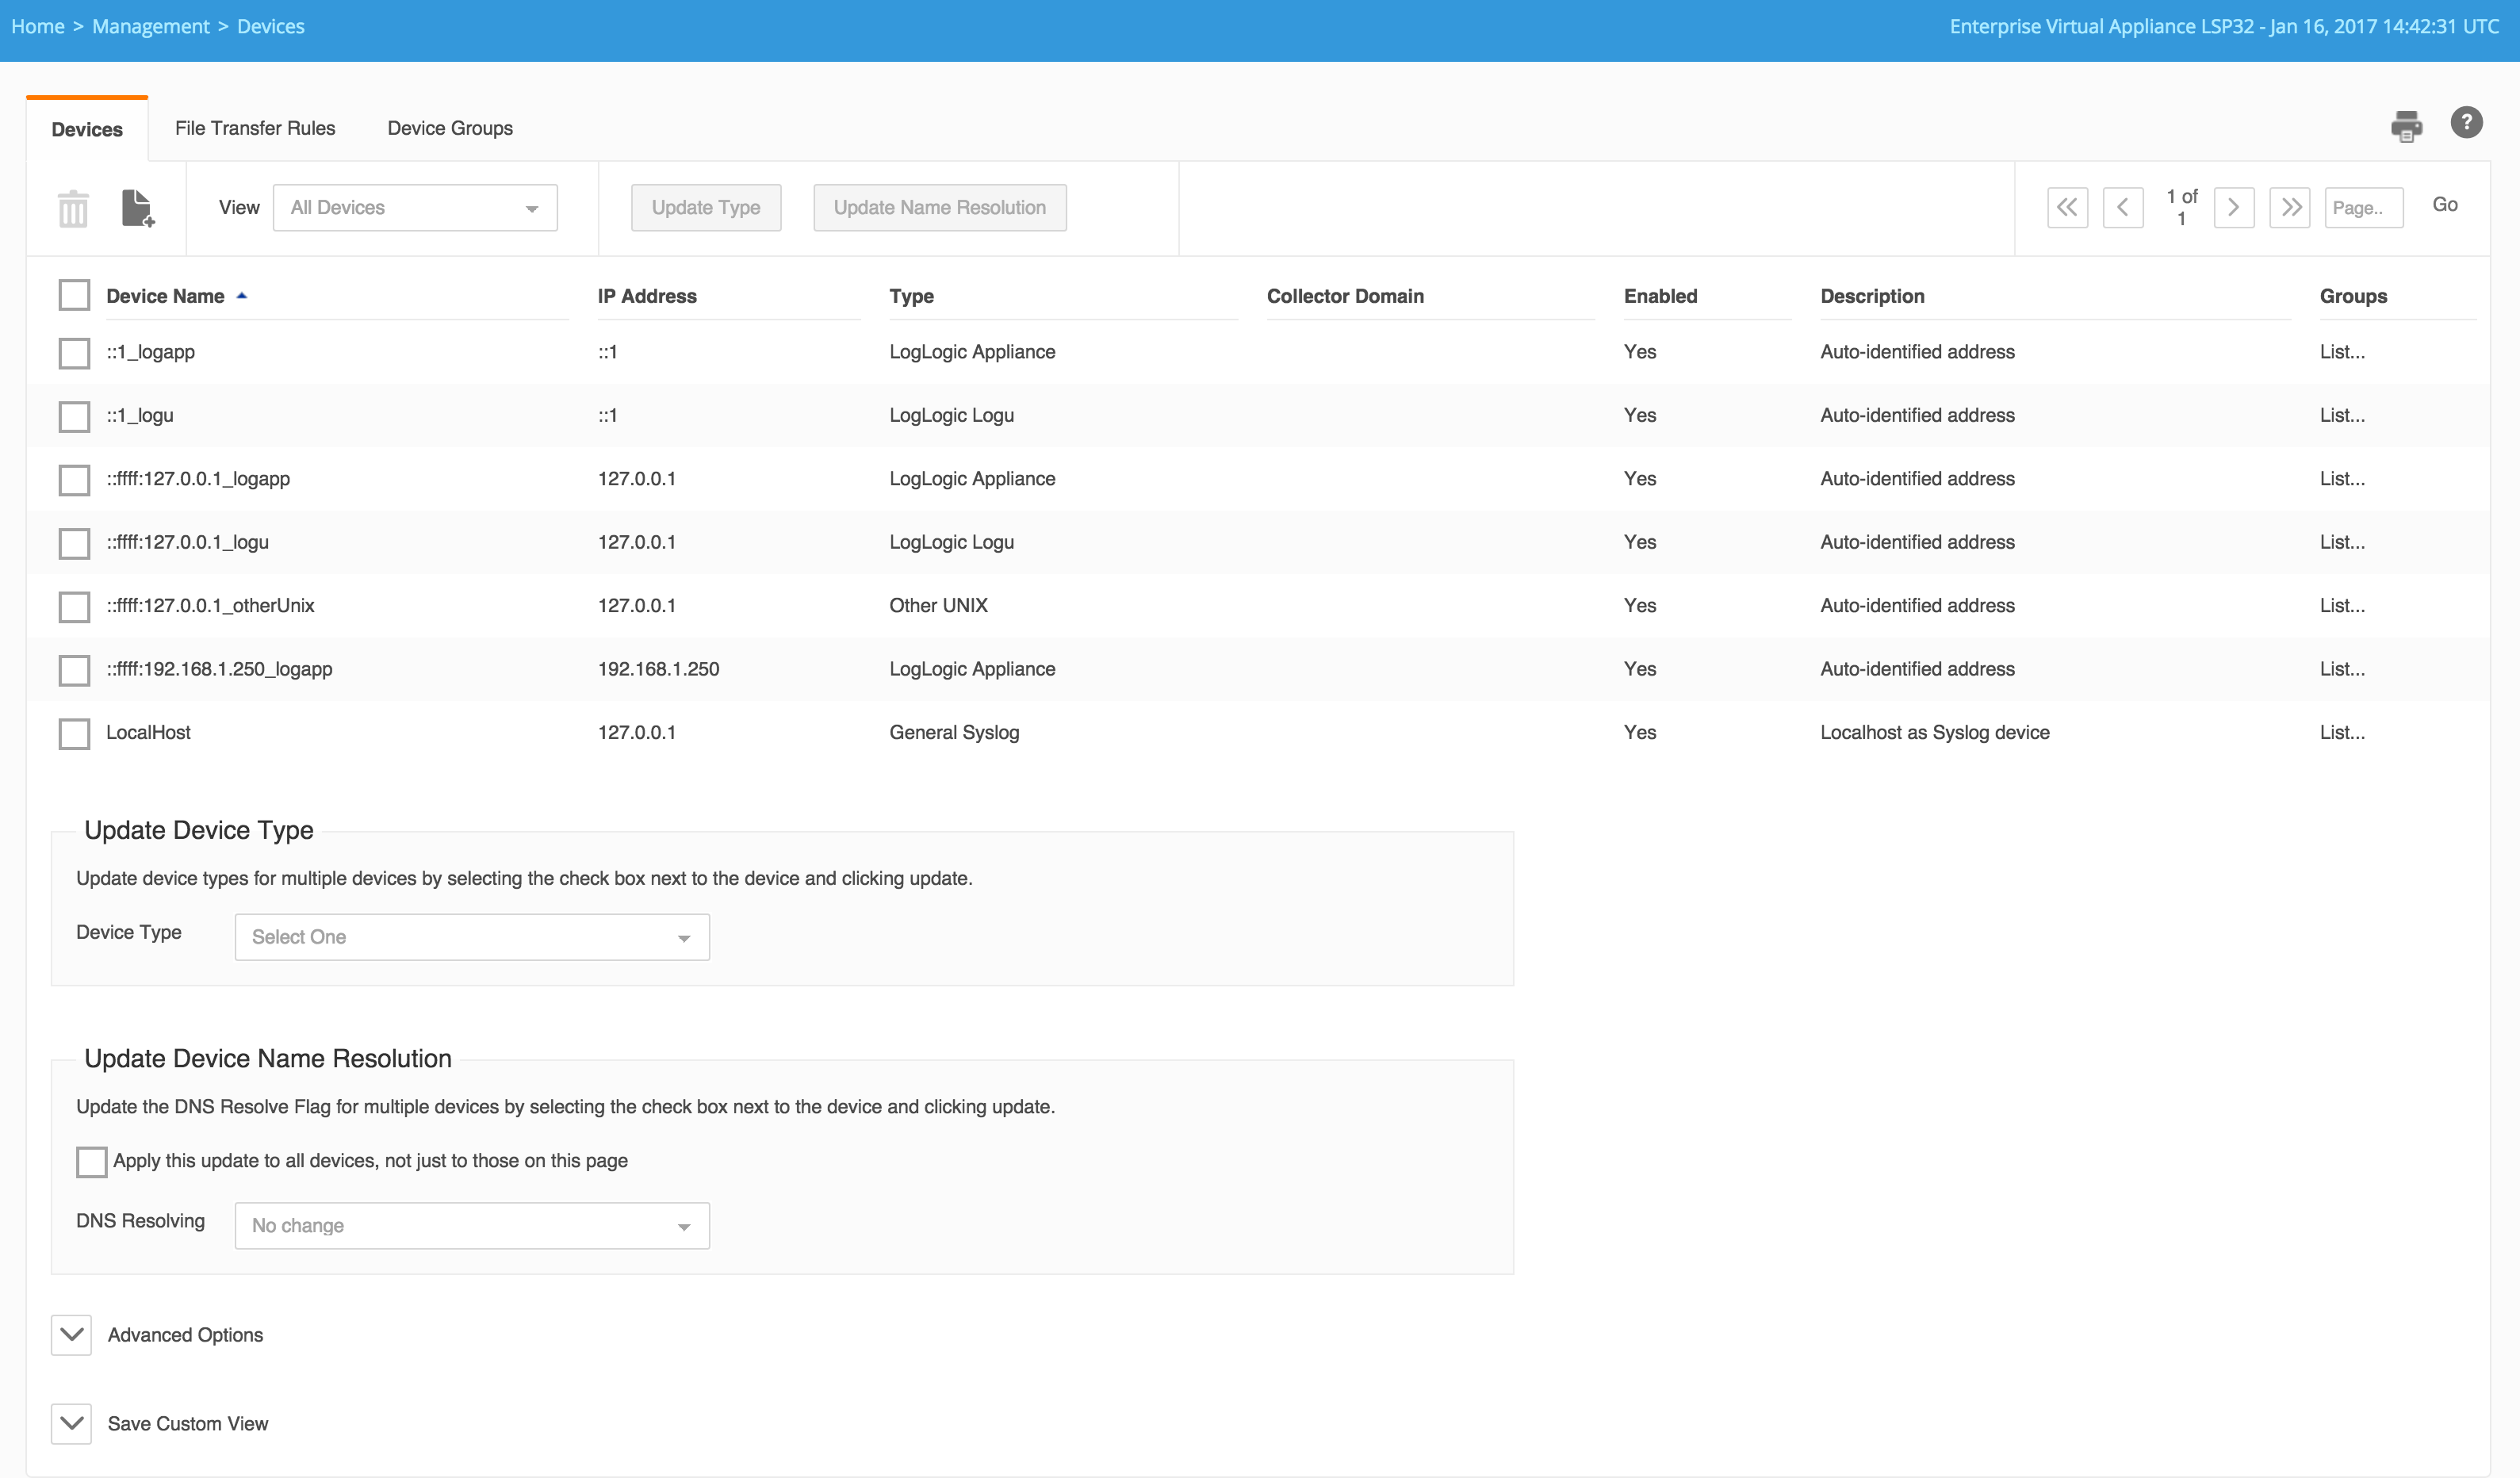Click the Page number input field

point(2362,208)
